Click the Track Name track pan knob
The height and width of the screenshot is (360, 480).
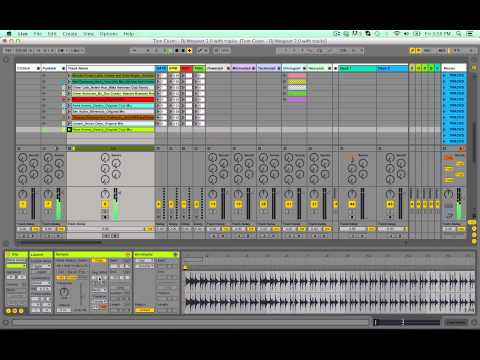click(105, 194)
